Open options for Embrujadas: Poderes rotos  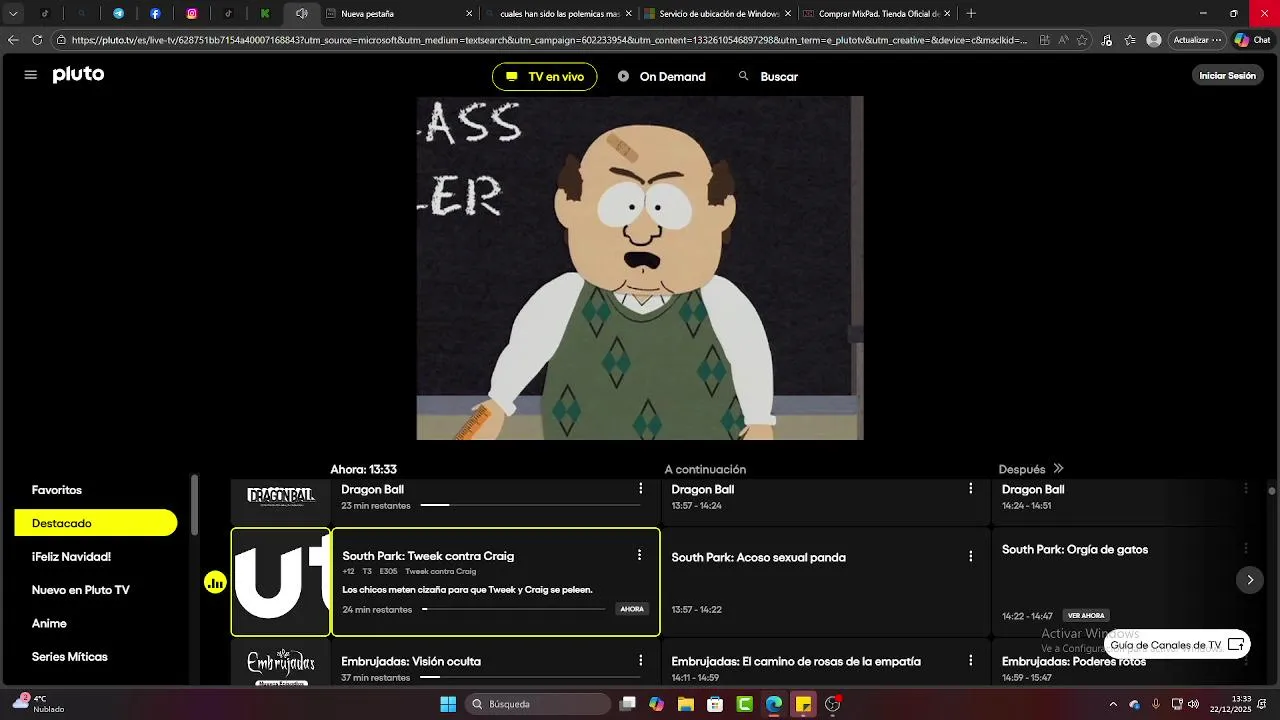pos(1246,661)
